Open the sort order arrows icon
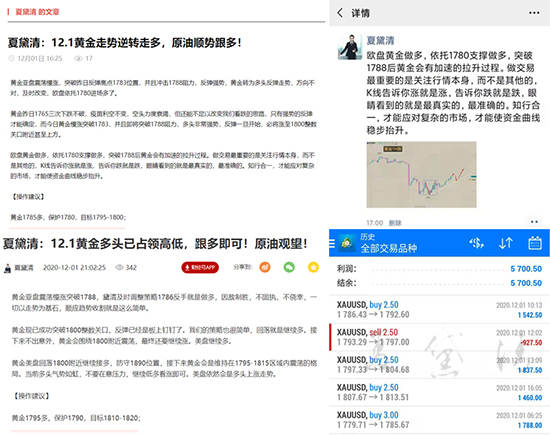Viewport: 550px width, 435px height. point(505,243)
